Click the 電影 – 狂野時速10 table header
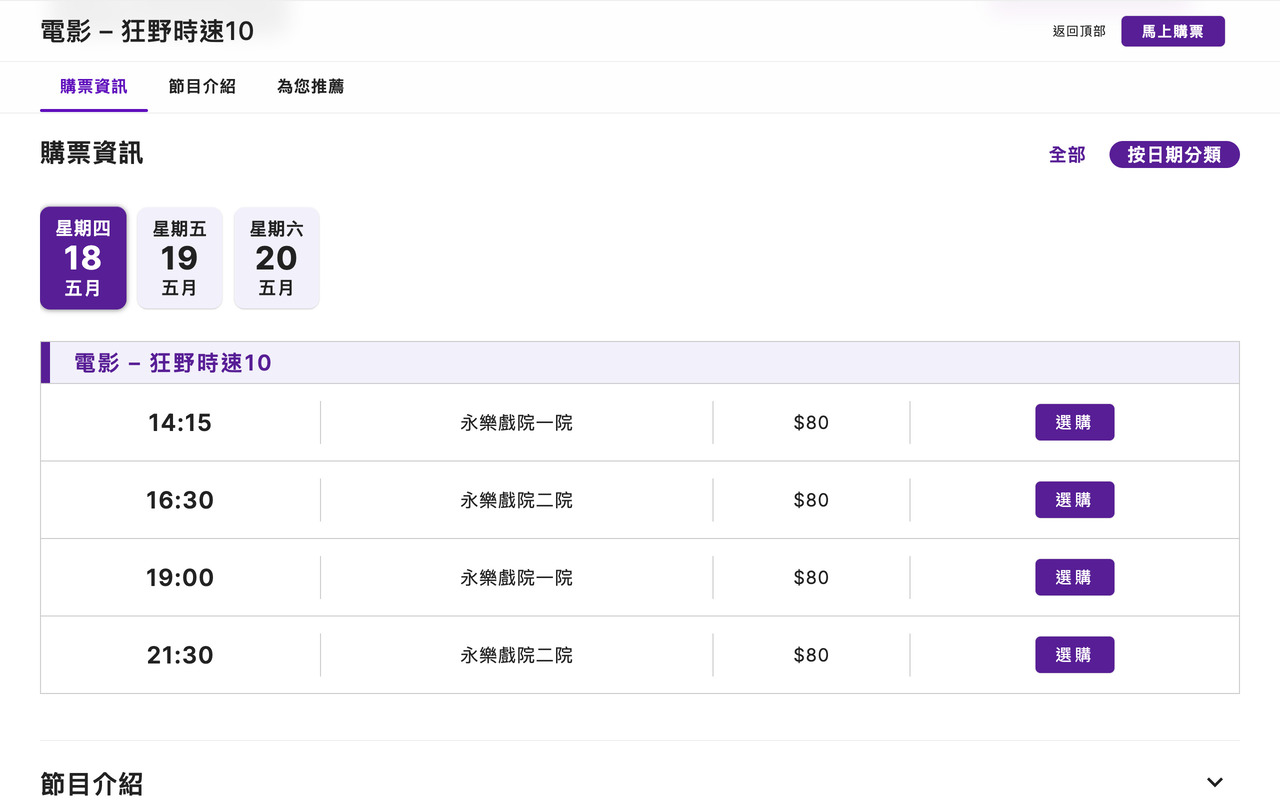Image resolution: width=1280 pixels, height=800 pixels. (640, 362)
